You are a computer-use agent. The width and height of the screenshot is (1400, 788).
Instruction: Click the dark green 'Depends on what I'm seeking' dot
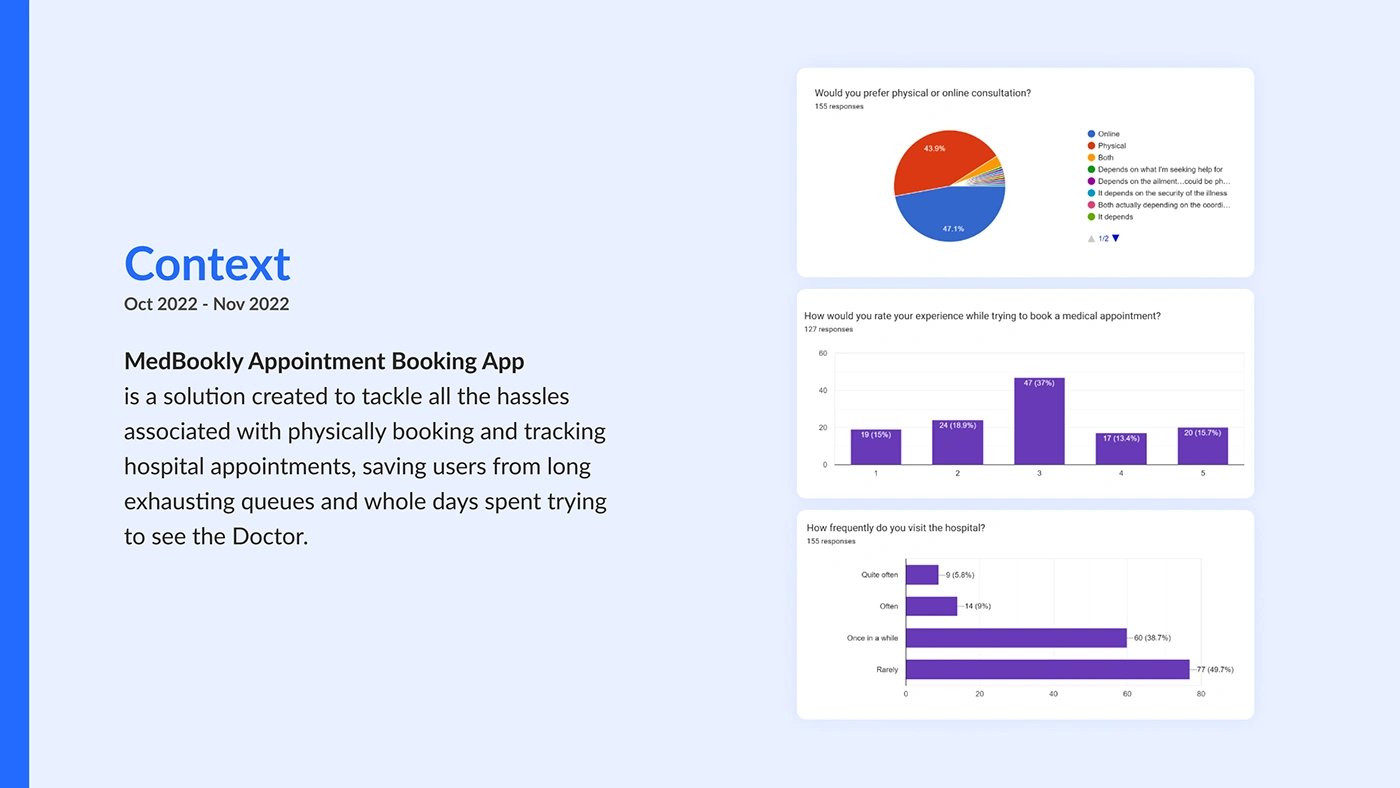(1091, 170)
